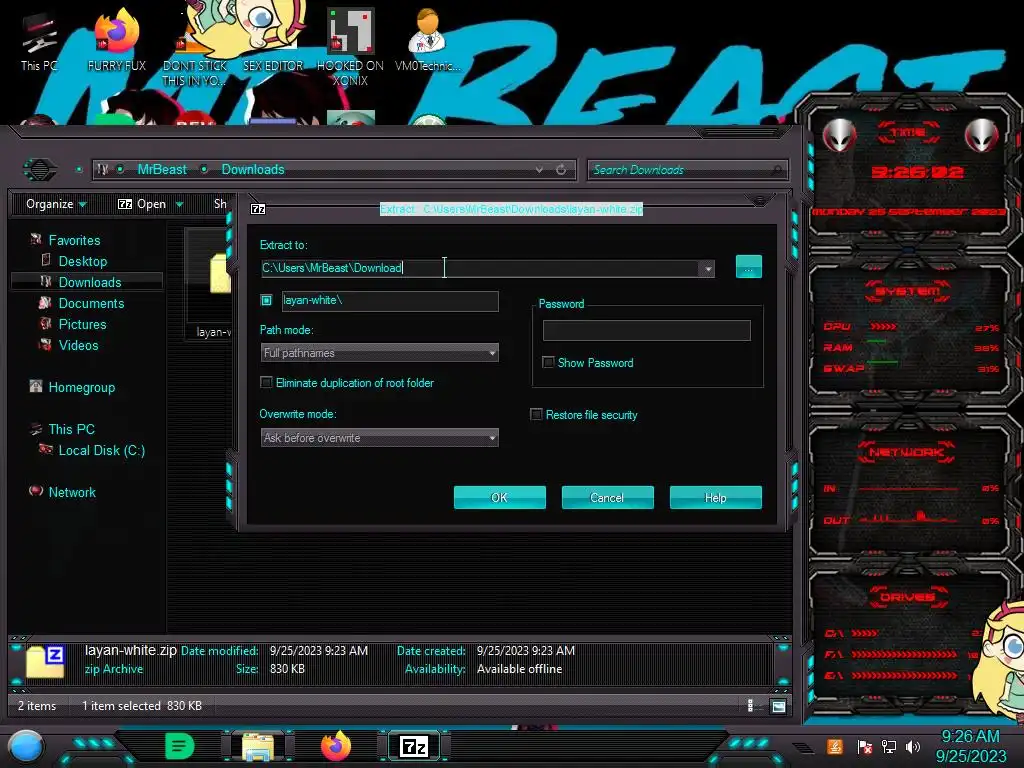Open the Overwrite mode dropdown
Viewport: 1024px width, 768px height.
(380, 438)
